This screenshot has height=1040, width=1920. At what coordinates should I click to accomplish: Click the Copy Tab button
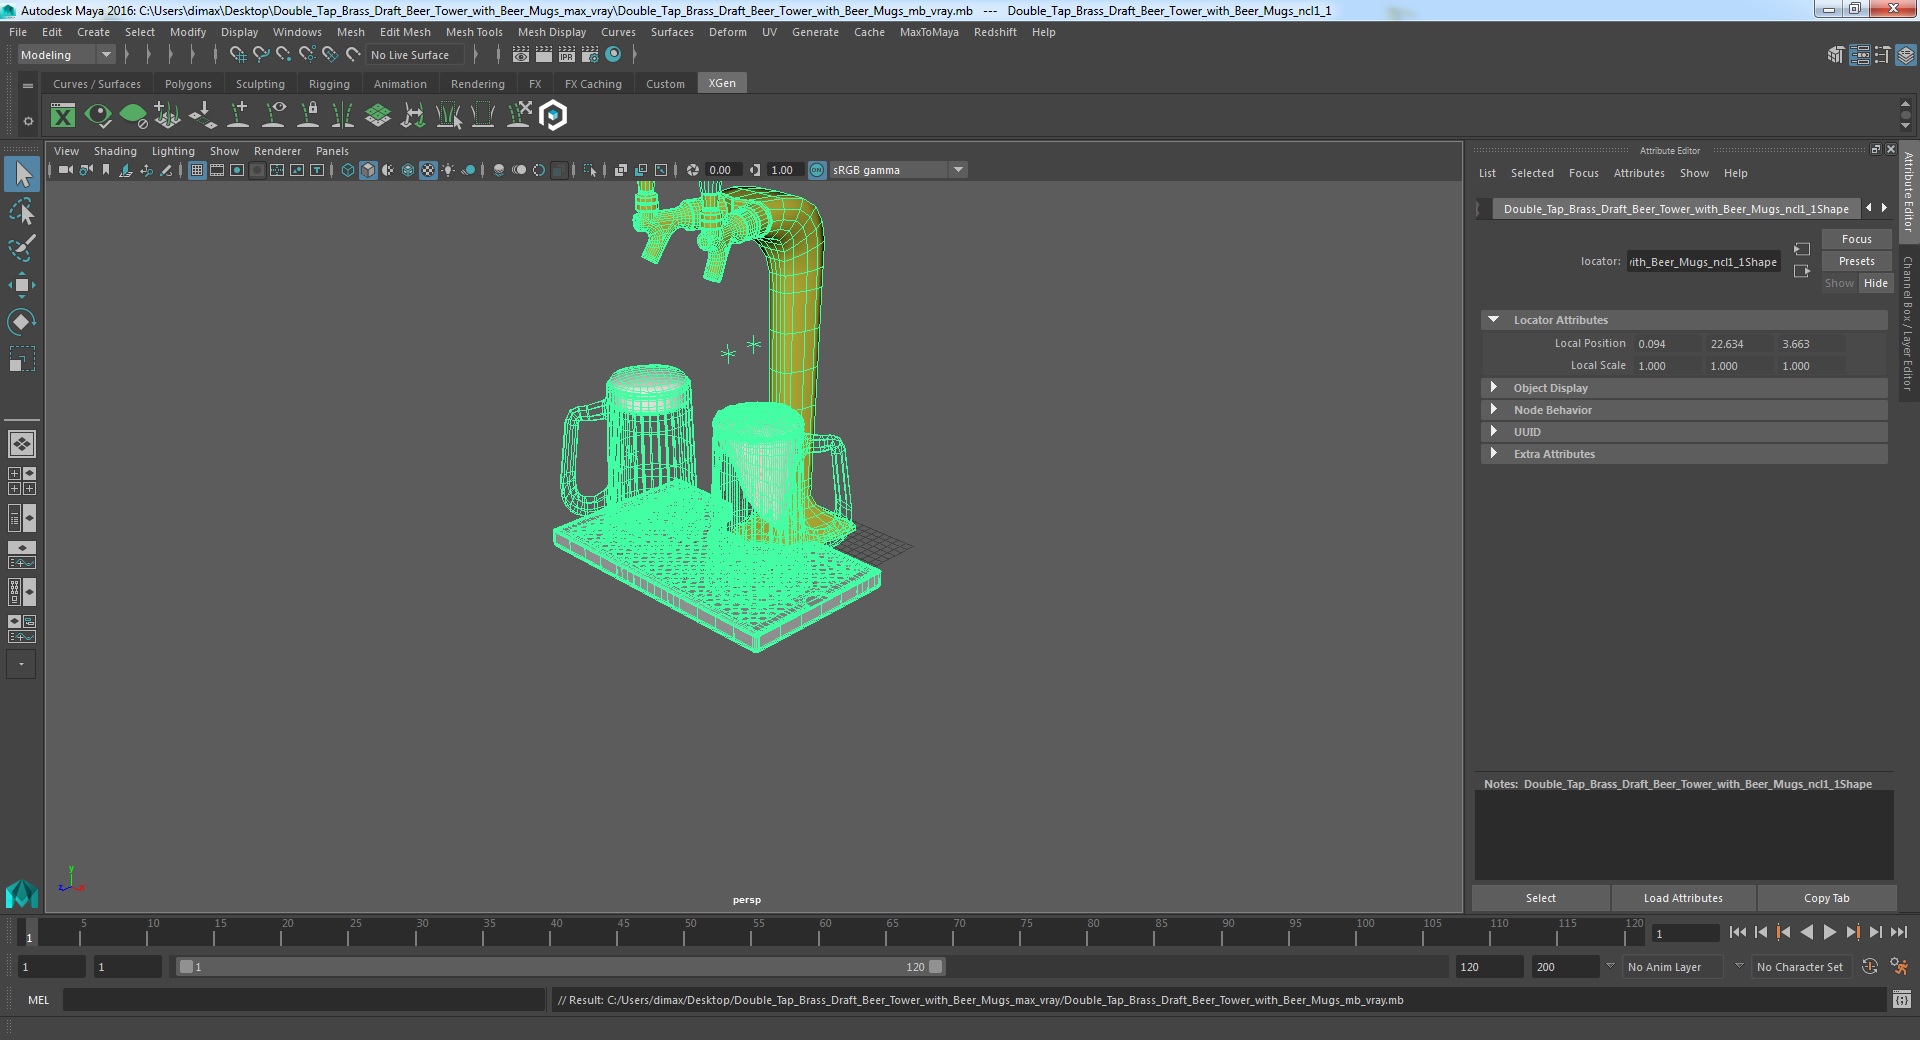point(1826,898)
